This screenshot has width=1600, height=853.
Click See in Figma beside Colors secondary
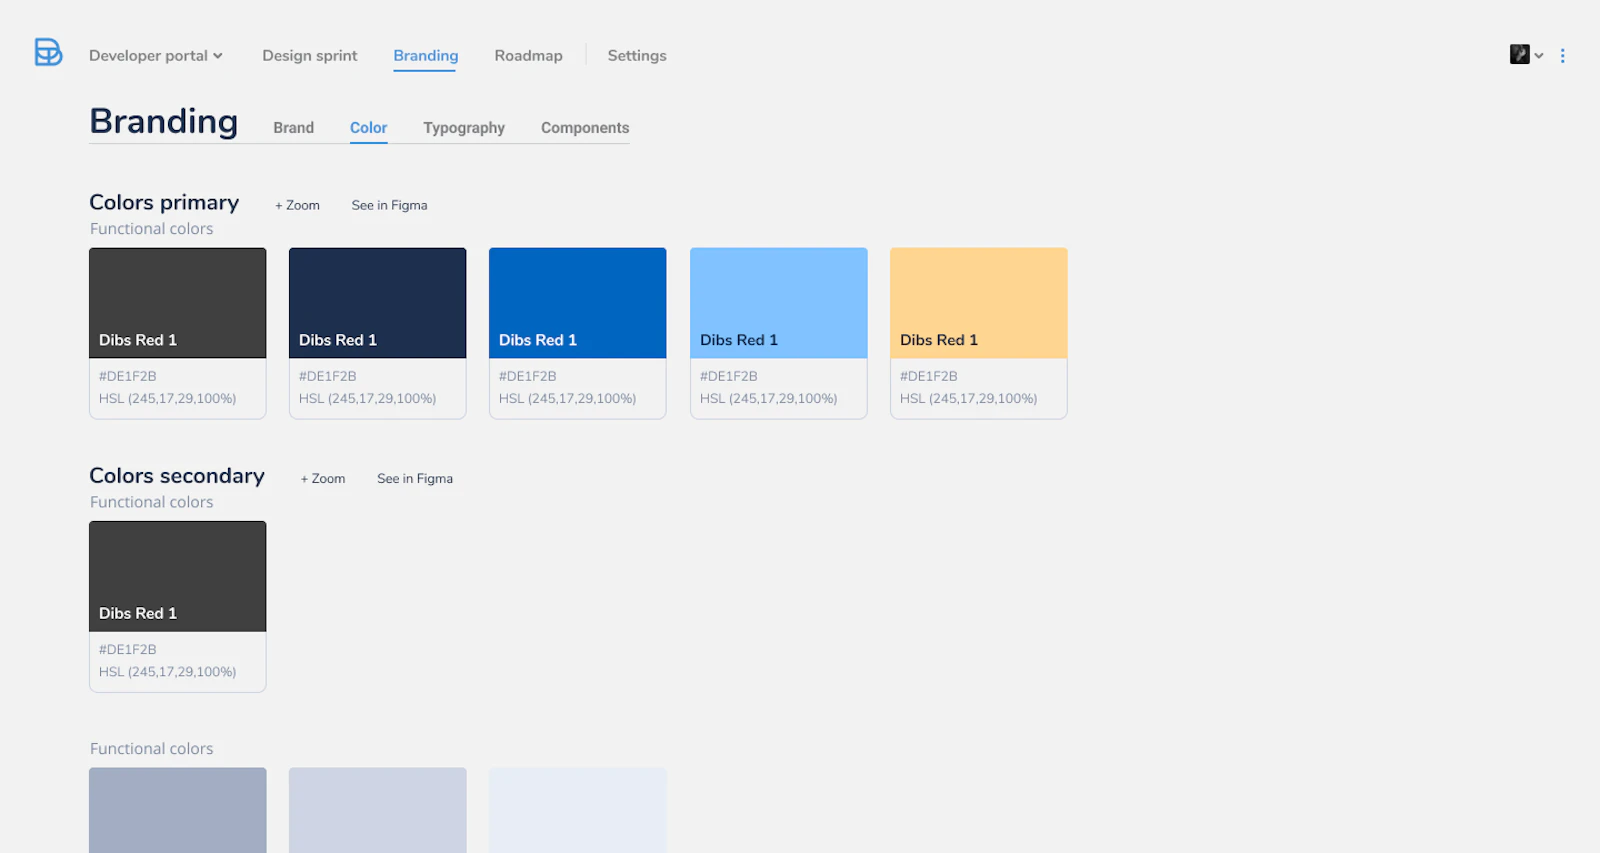415,479
